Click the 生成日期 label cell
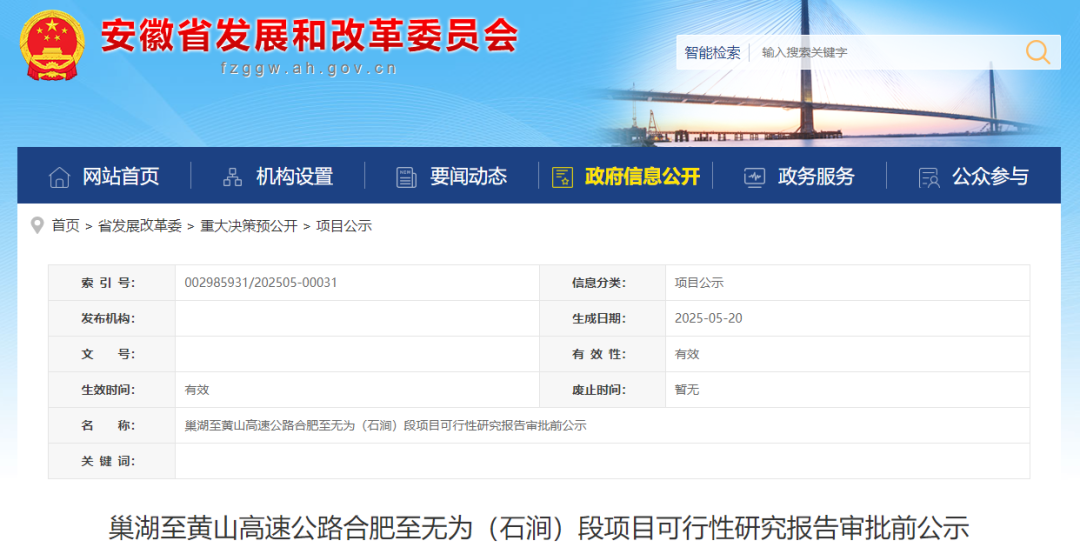Screen dimensions: 1080x554 pyautogui.click(x=602, y=318)
